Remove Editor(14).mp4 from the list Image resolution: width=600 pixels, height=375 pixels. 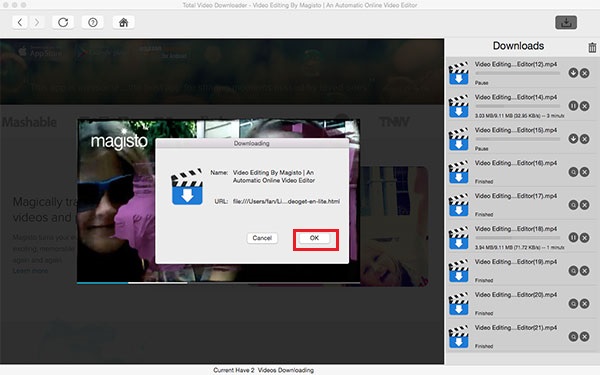pyautogui.click(x=584, y=106)
